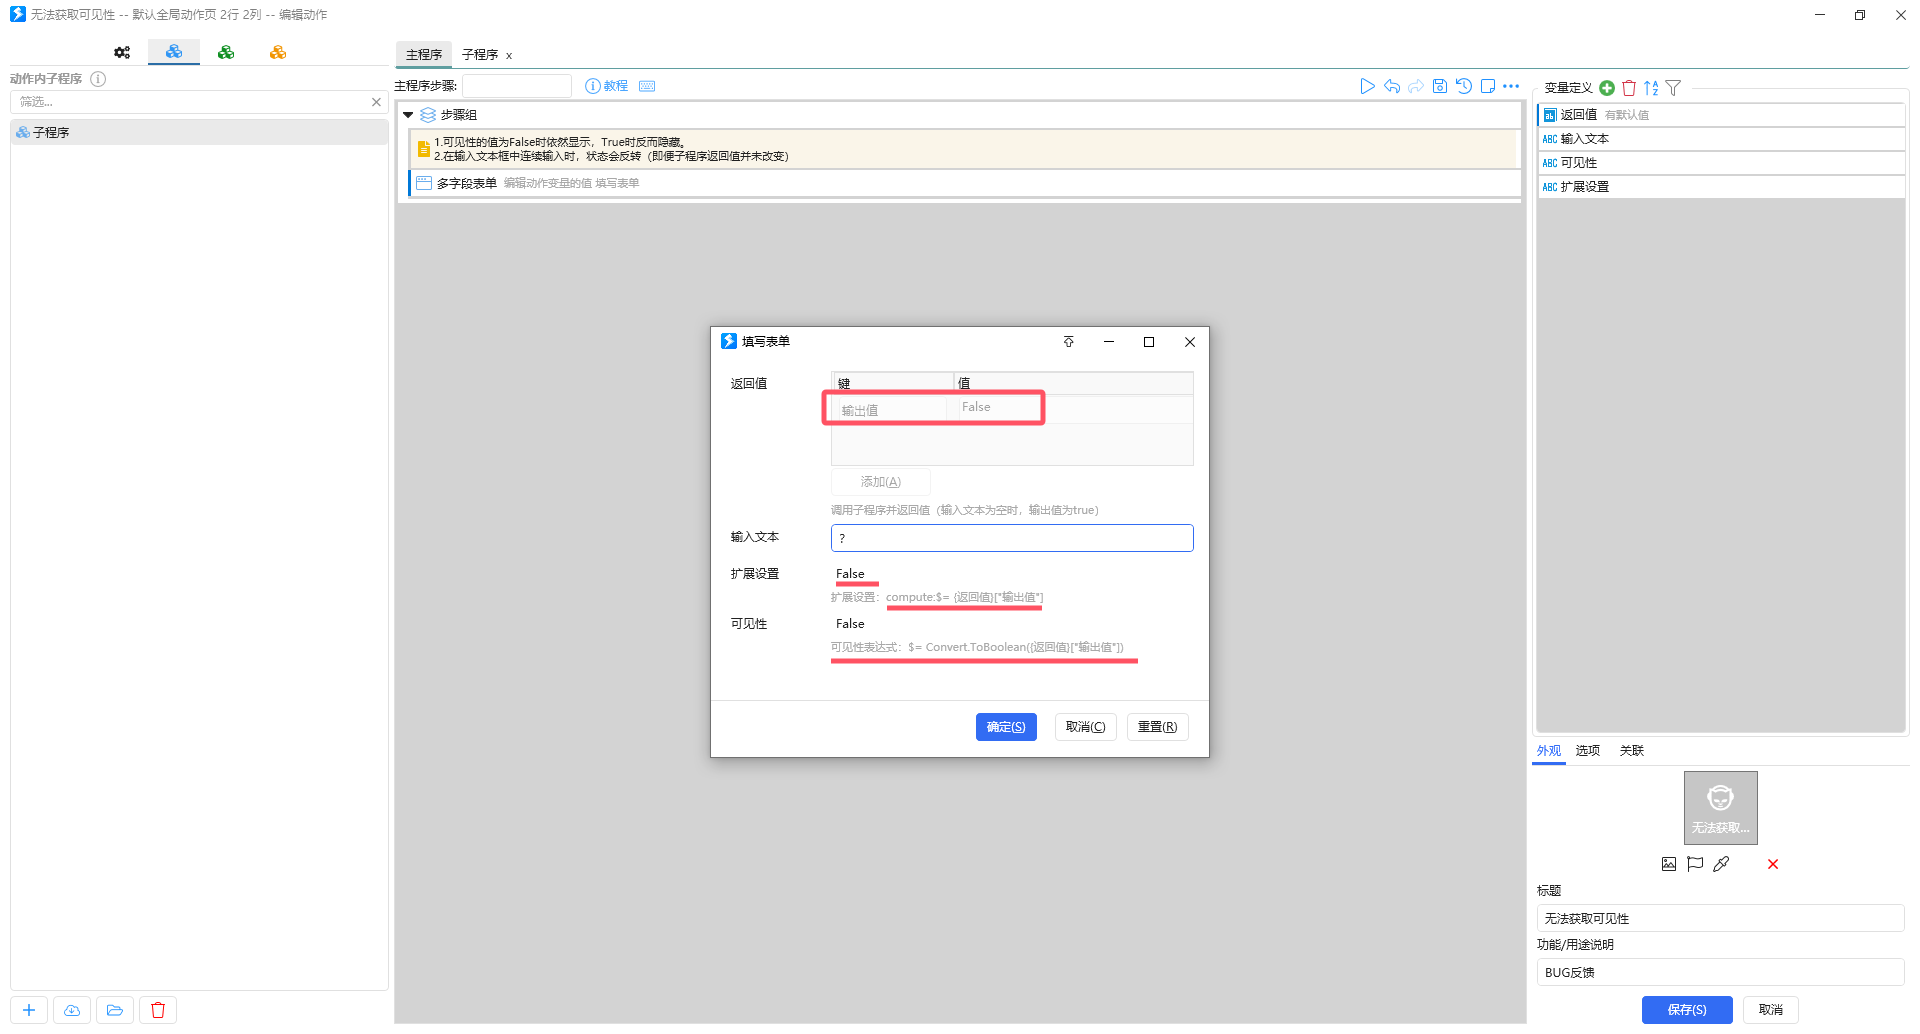Image resolution: width=1920 pixels, height=1034 pixels.
Task: Open the 选项 tab
Action: pos(1587,751)
